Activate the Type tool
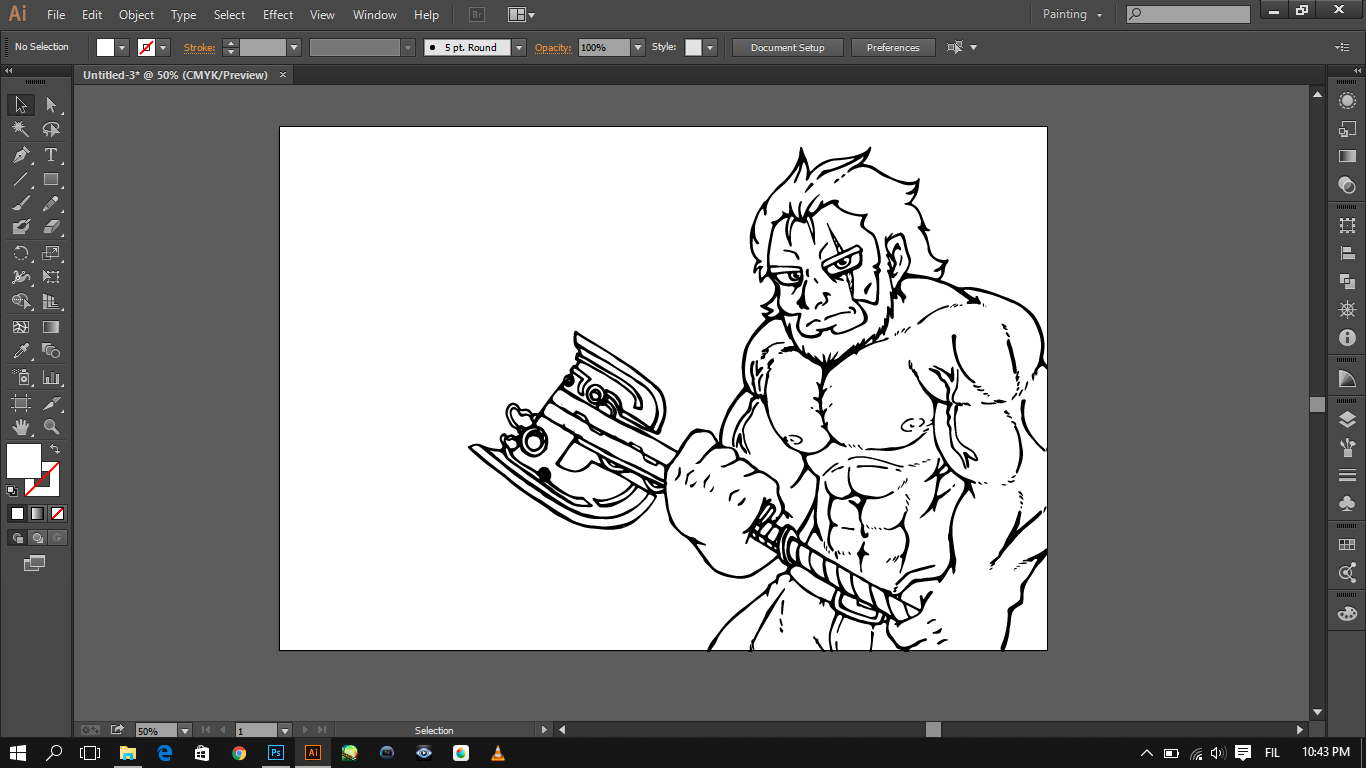 tap(51, 155)
